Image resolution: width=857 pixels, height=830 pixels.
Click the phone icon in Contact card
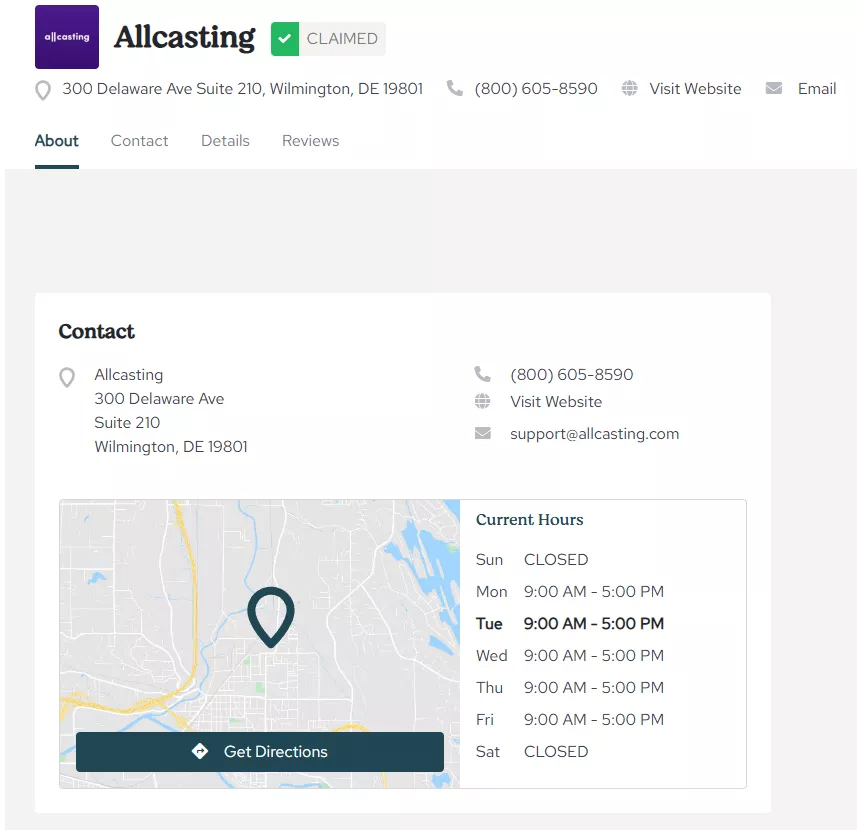(483, 374)
